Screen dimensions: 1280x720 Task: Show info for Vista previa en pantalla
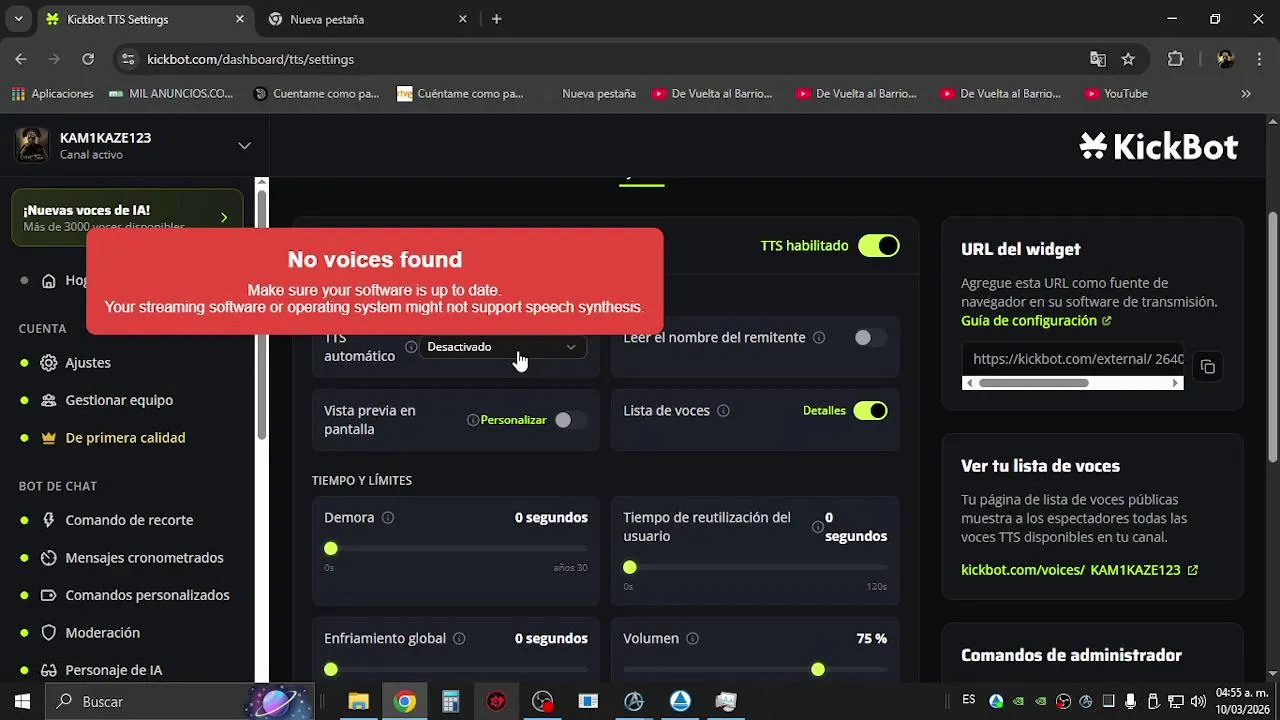pyautogui.click(x=473, y=420)
